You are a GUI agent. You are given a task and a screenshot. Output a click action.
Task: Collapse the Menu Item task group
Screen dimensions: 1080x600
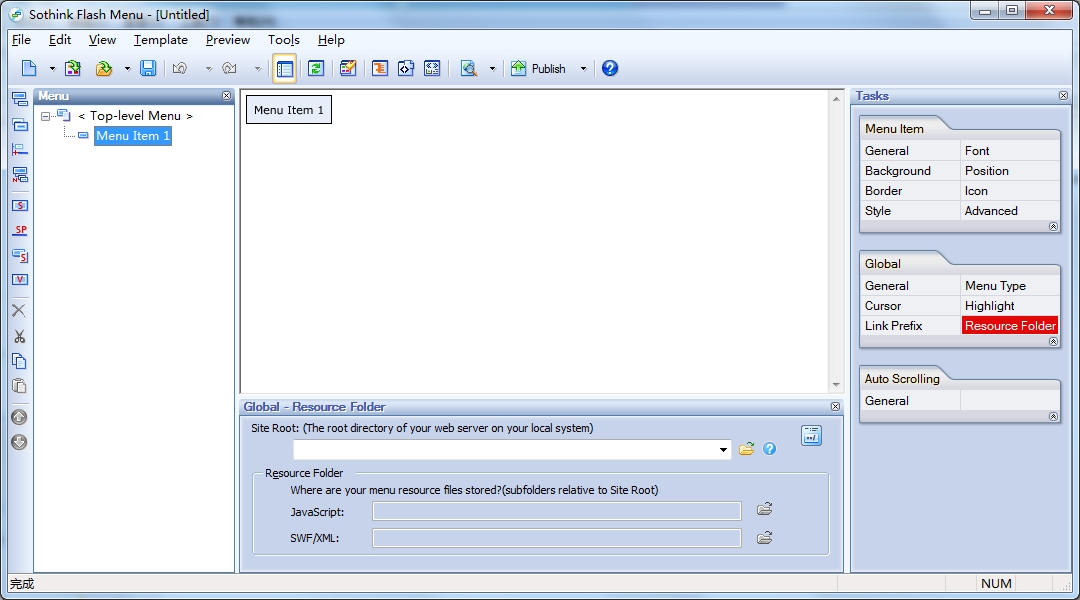(x=1053, y=227)
